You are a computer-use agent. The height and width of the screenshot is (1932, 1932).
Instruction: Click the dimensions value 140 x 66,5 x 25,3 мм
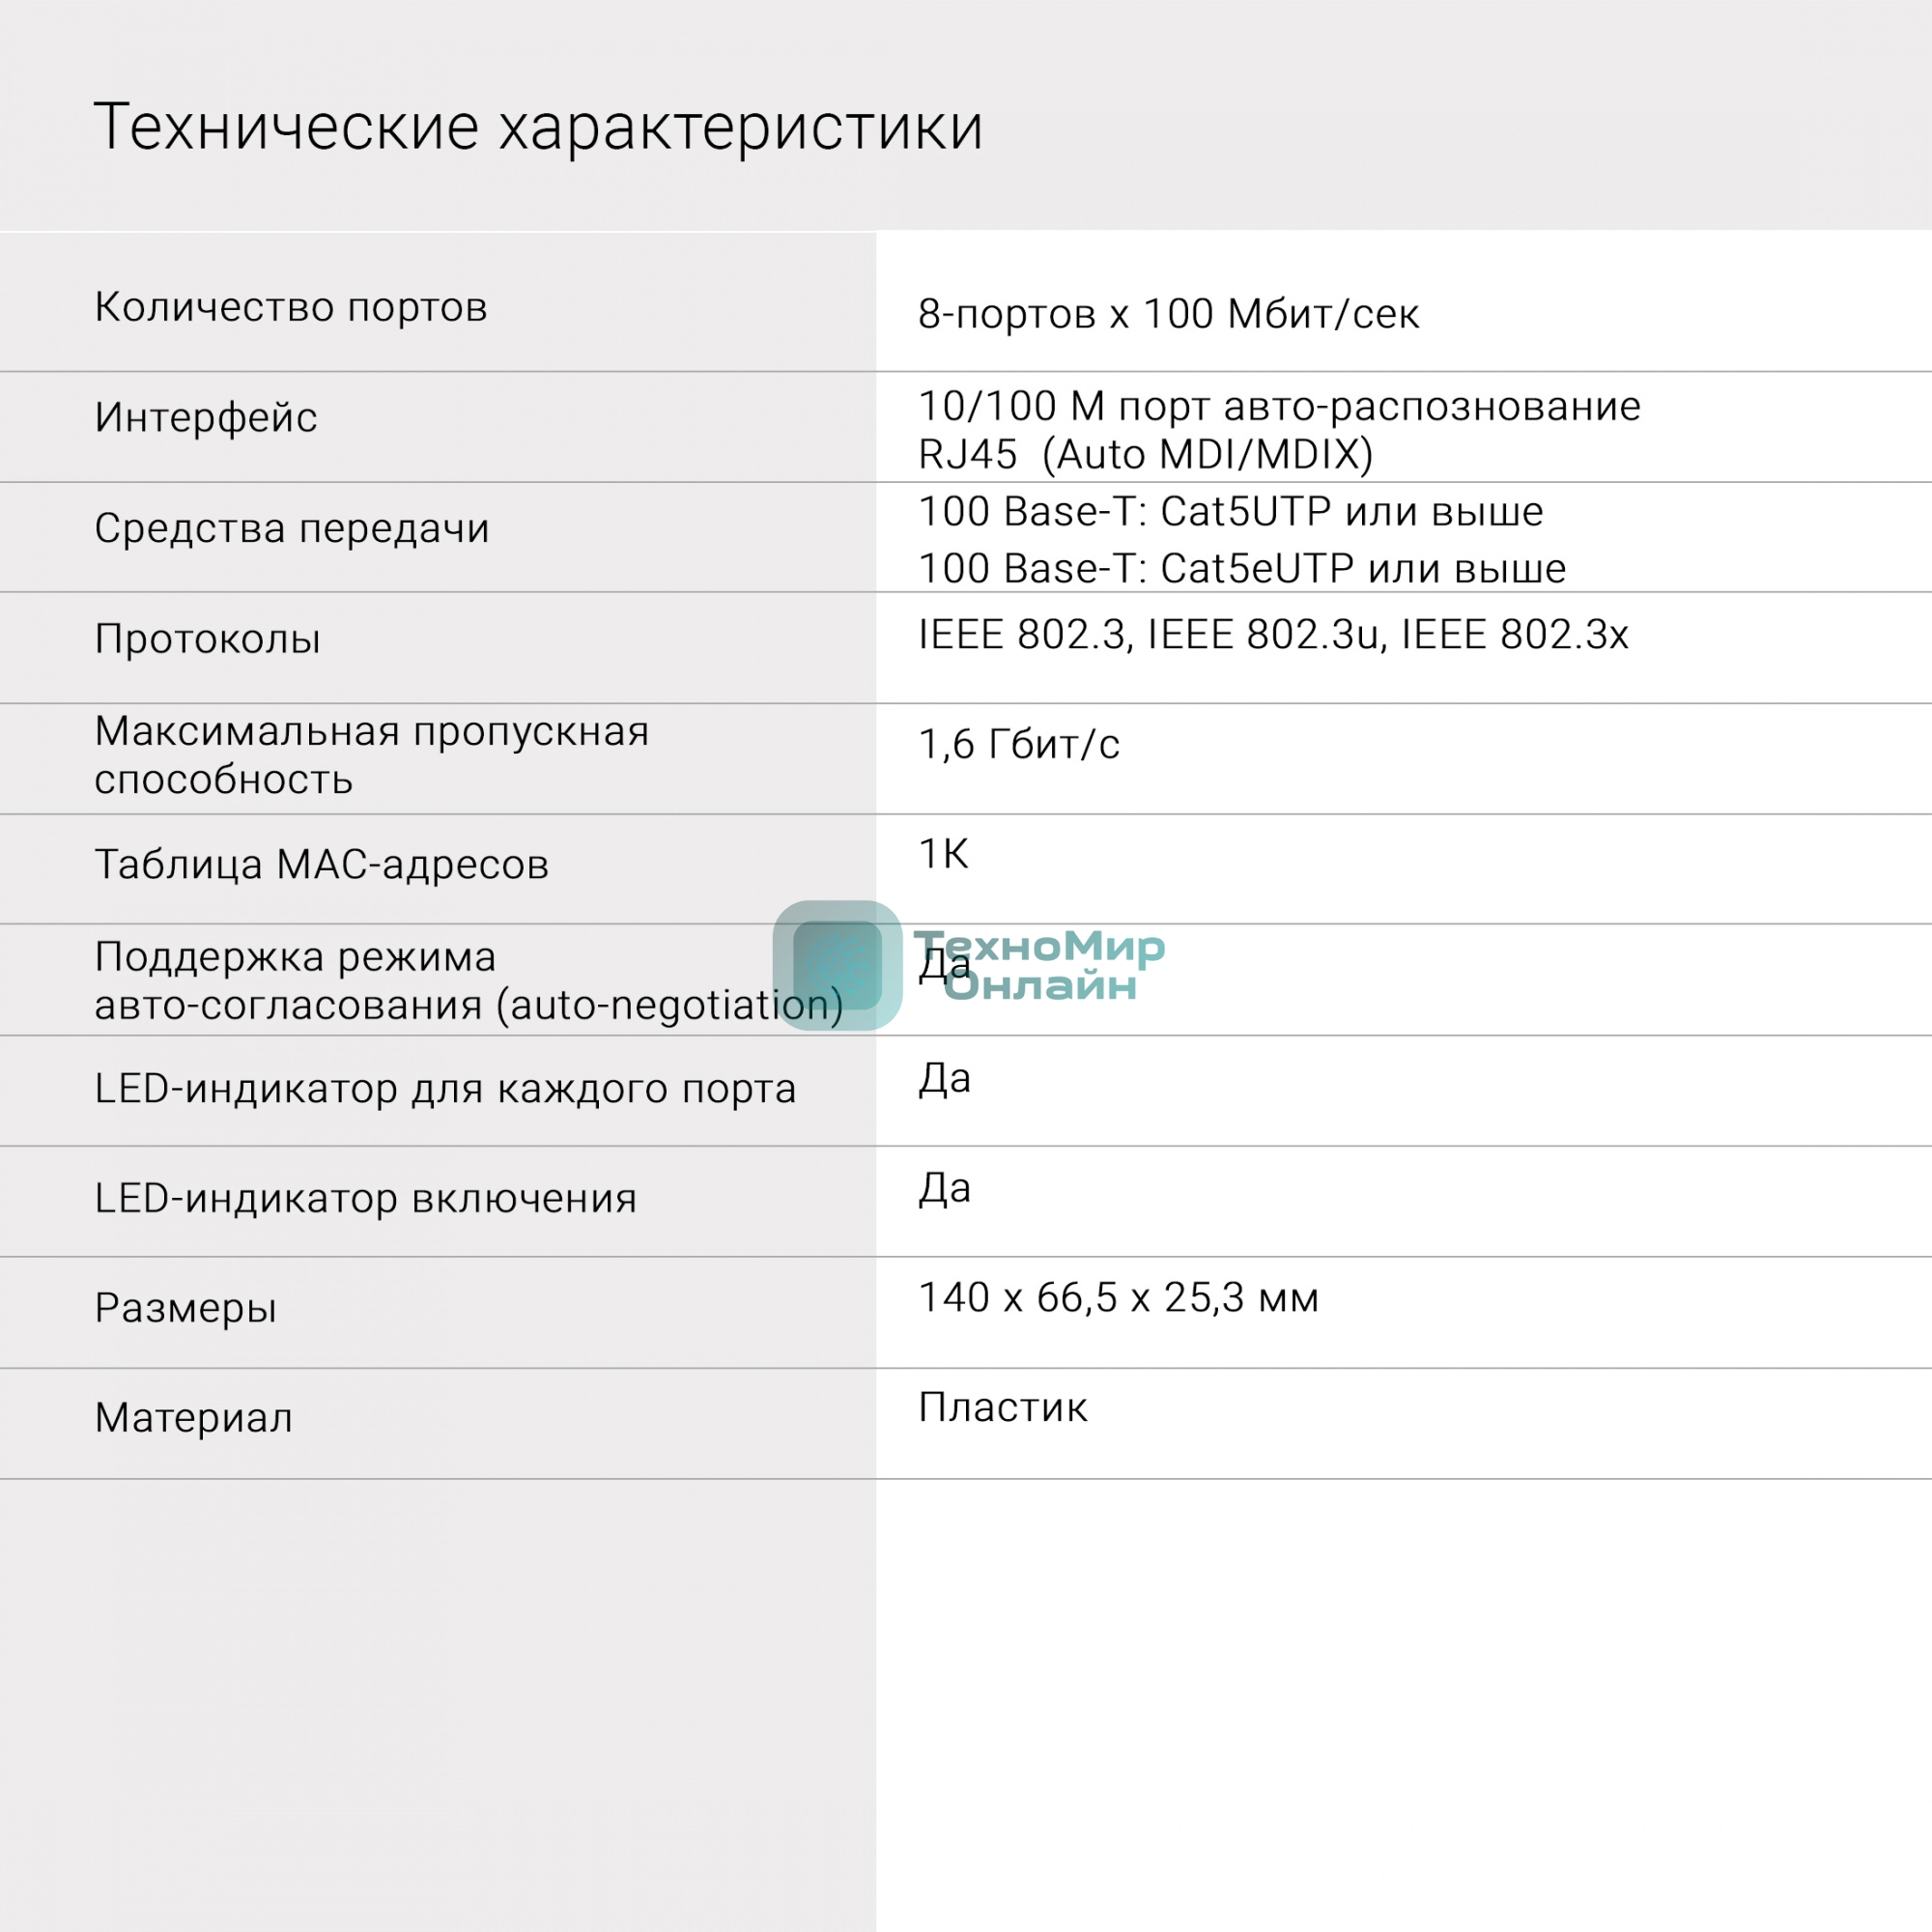click(1118, 1297)
